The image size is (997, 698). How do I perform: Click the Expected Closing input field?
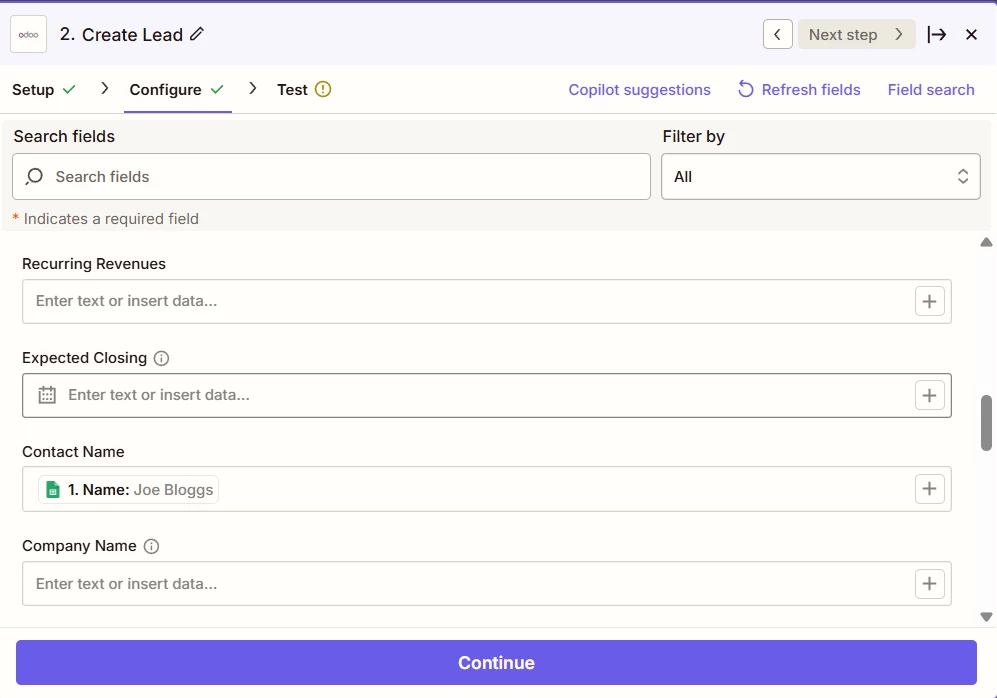486,395
